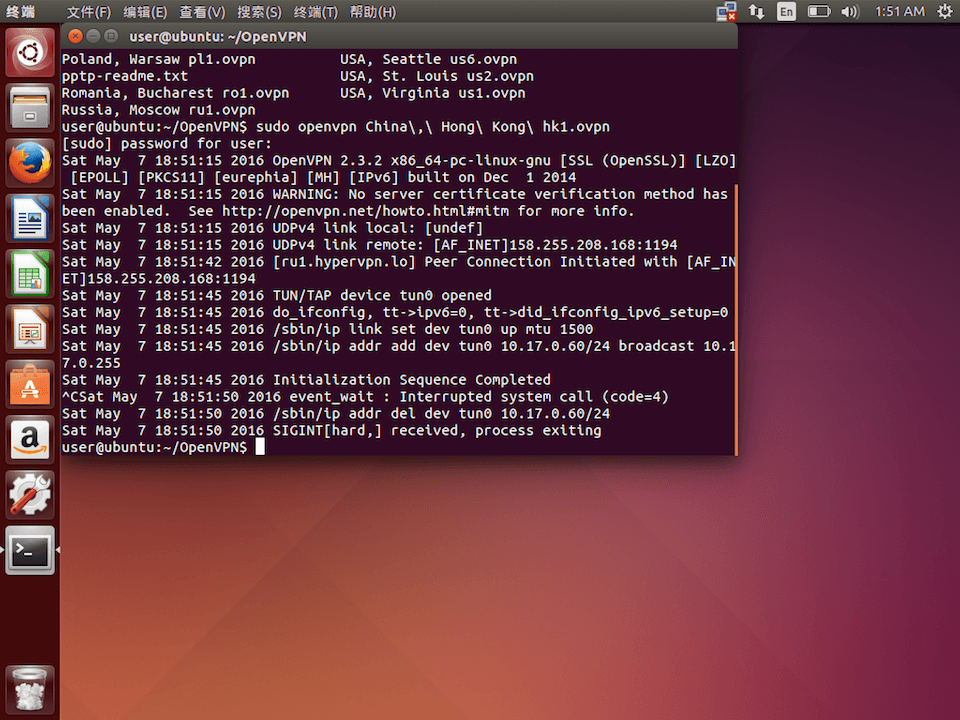This screenshot has height=720, width=960.
Task: Open the Trash at the launcher bottom
Action: (30, 688)
